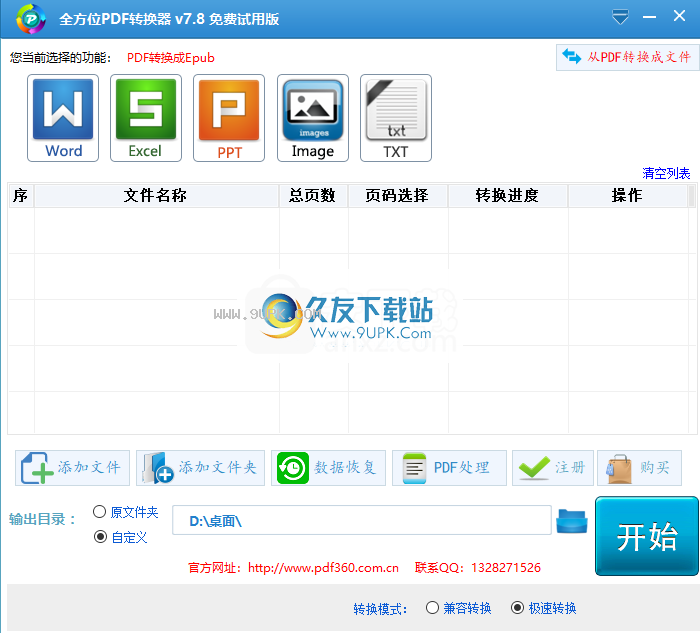The width and height of the screenshot is (700, 633).
Task: Open 数据恢复 data recovery
Action: [x=328, y=468]
